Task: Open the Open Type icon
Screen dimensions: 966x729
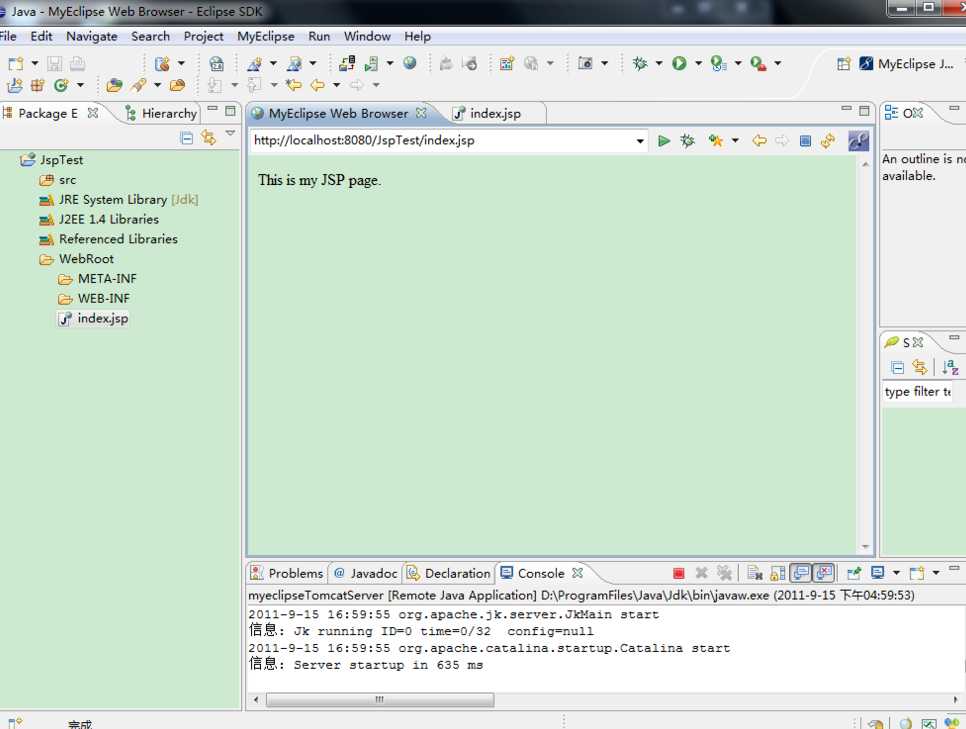Action: coord(115,85)
